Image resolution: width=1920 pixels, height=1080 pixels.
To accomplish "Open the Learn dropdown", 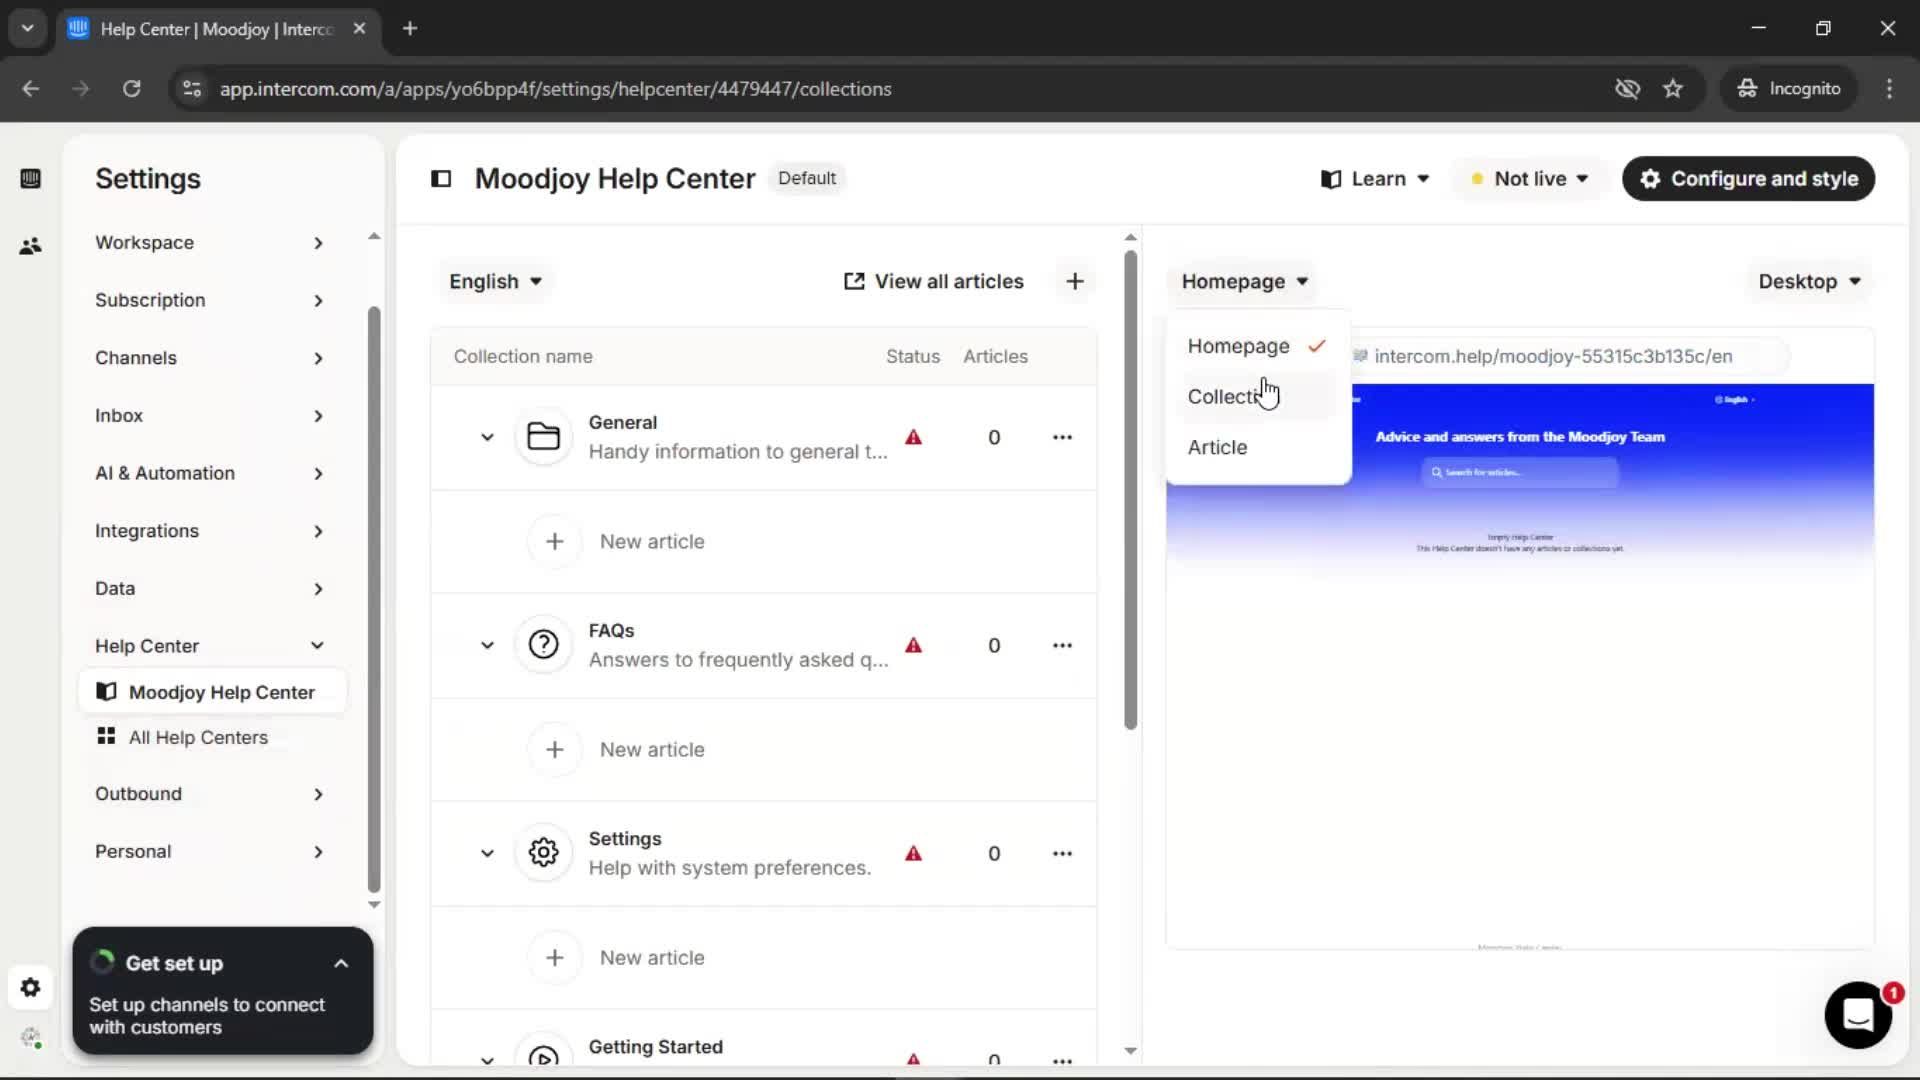I will [1375, 179].
